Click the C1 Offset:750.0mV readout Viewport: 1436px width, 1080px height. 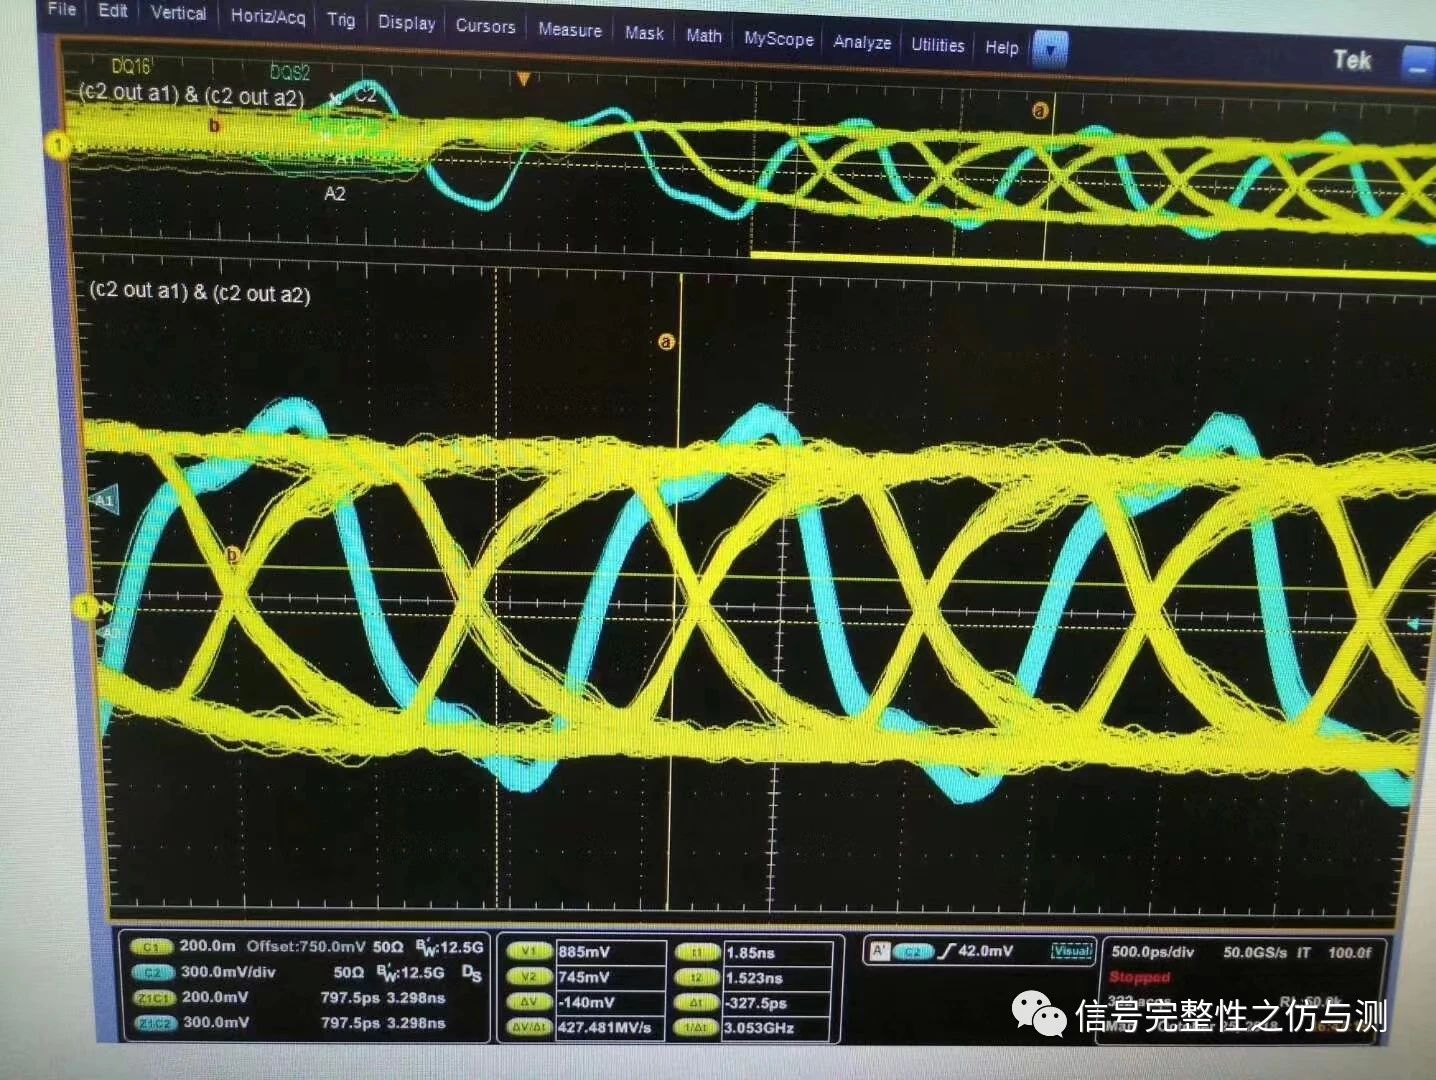(306, 946)
